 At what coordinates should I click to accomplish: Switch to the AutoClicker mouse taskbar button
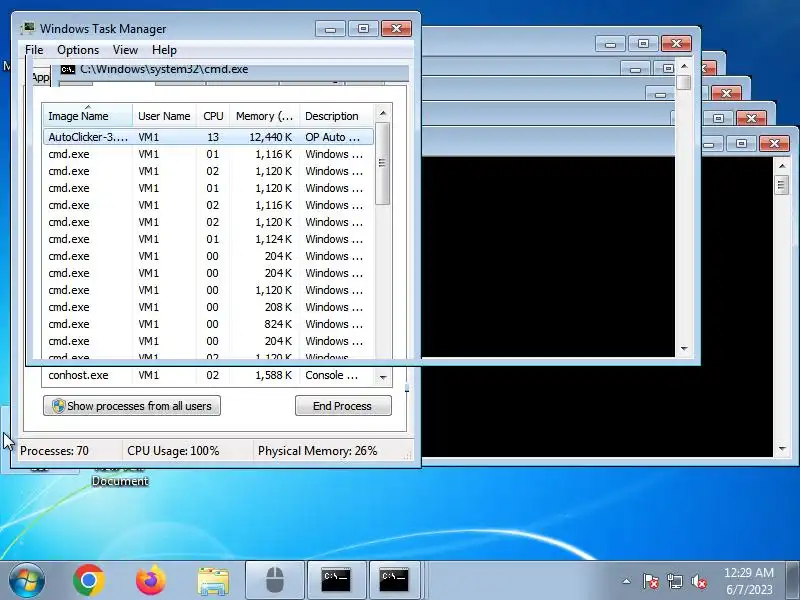coord(275,581)
